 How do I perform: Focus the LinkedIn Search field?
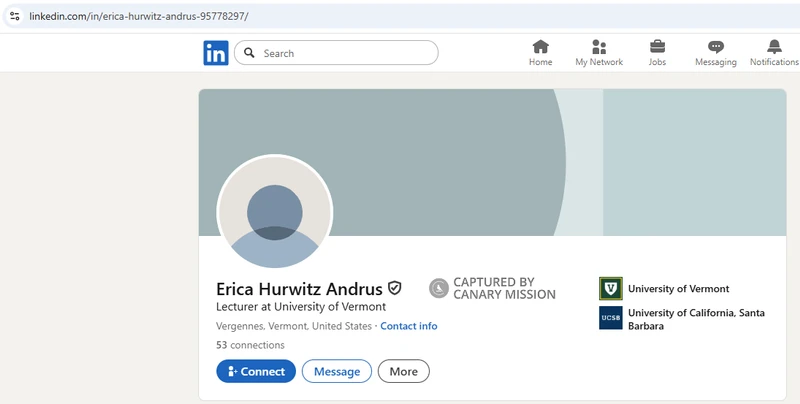[x=336, y=53]
